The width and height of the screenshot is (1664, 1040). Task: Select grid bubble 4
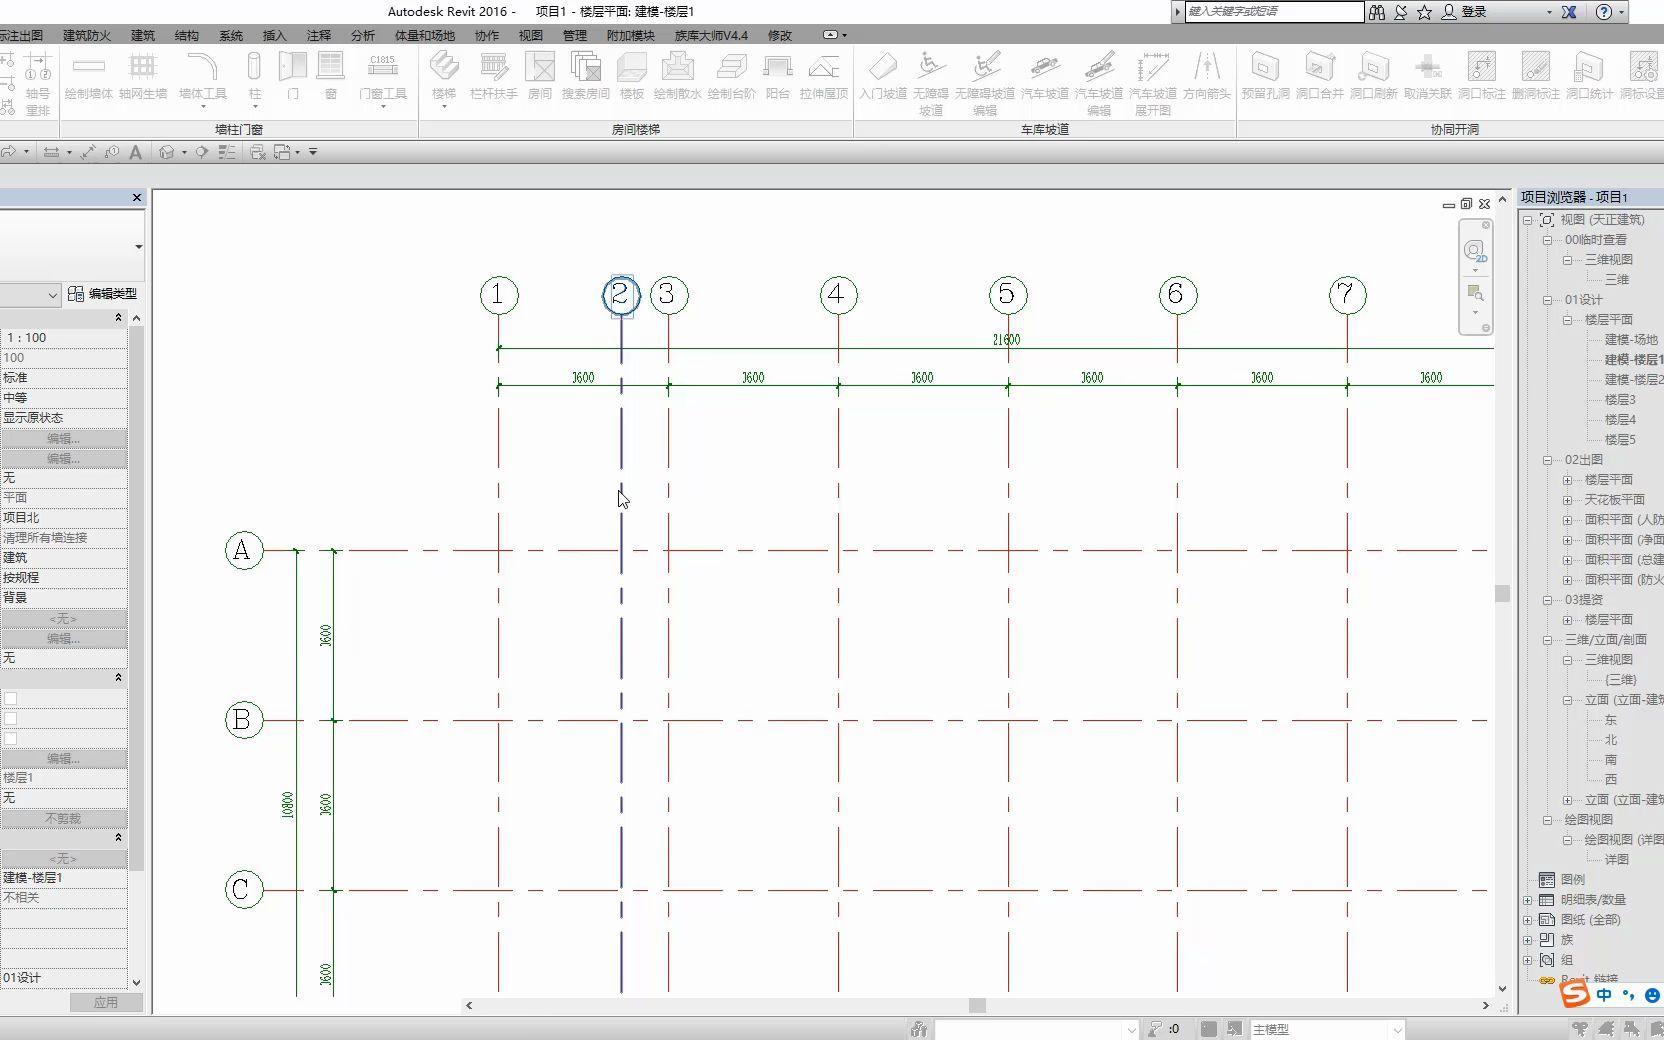[x=838, y=295]
